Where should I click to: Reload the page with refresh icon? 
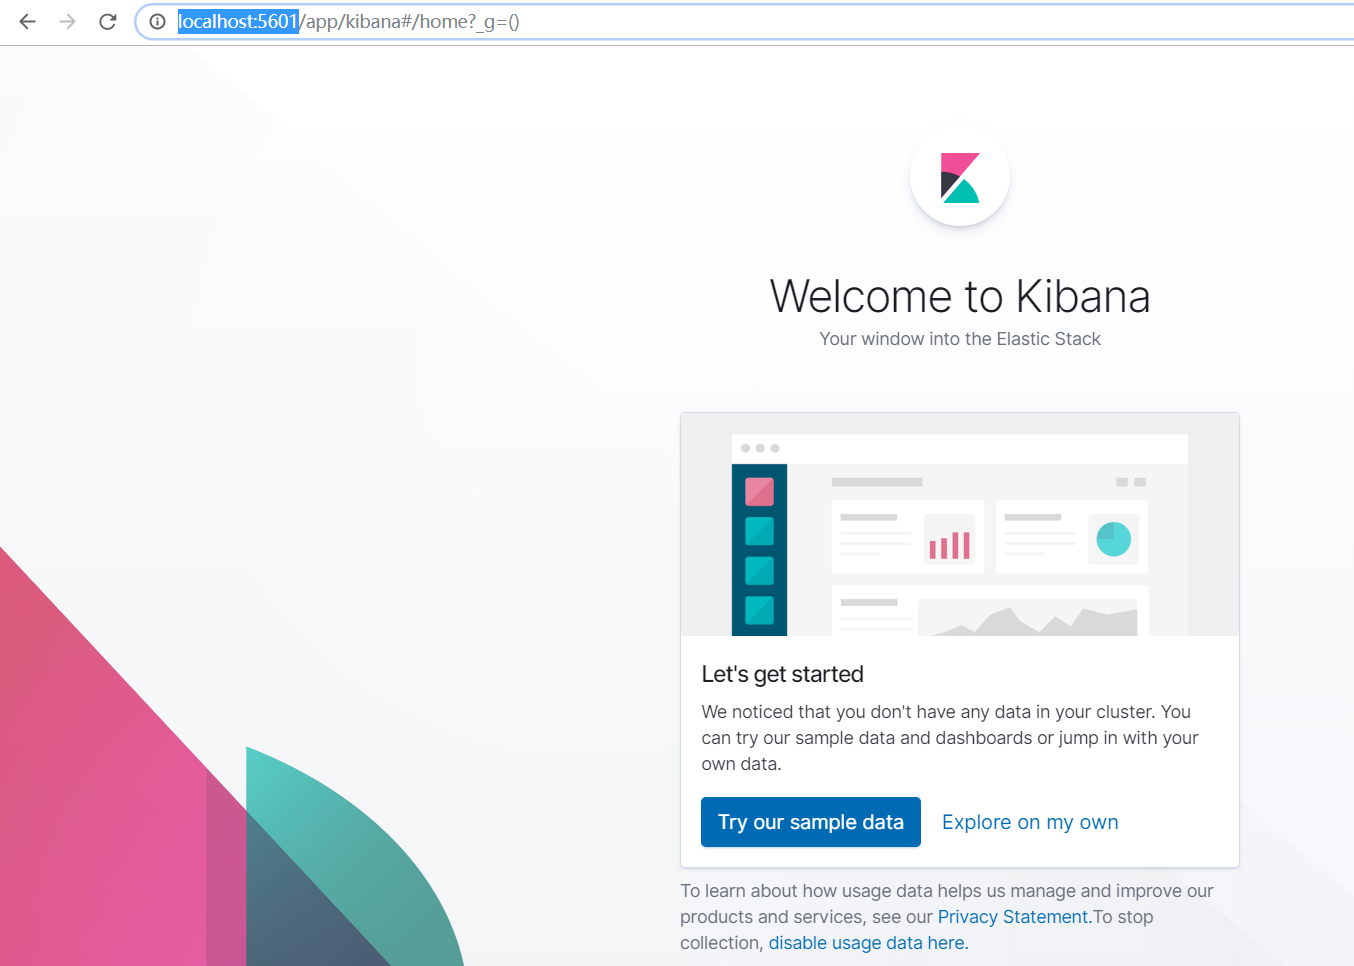pyautogui.click(x=108, y=21)
